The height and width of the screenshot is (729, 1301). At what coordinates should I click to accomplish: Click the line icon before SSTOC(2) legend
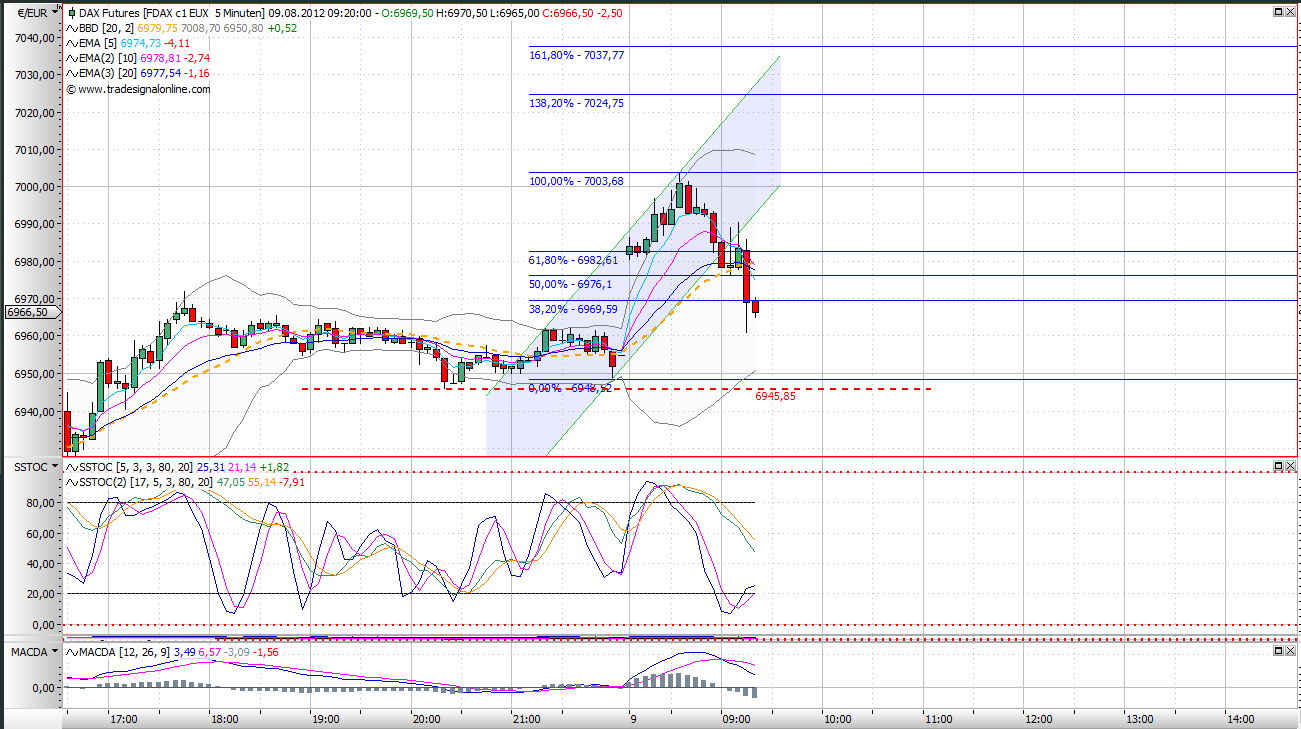click(x=72, y=482)
